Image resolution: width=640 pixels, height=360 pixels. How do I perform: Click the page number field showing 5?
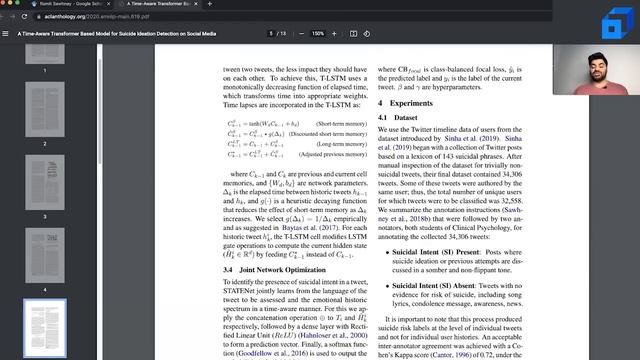(271, 33)
